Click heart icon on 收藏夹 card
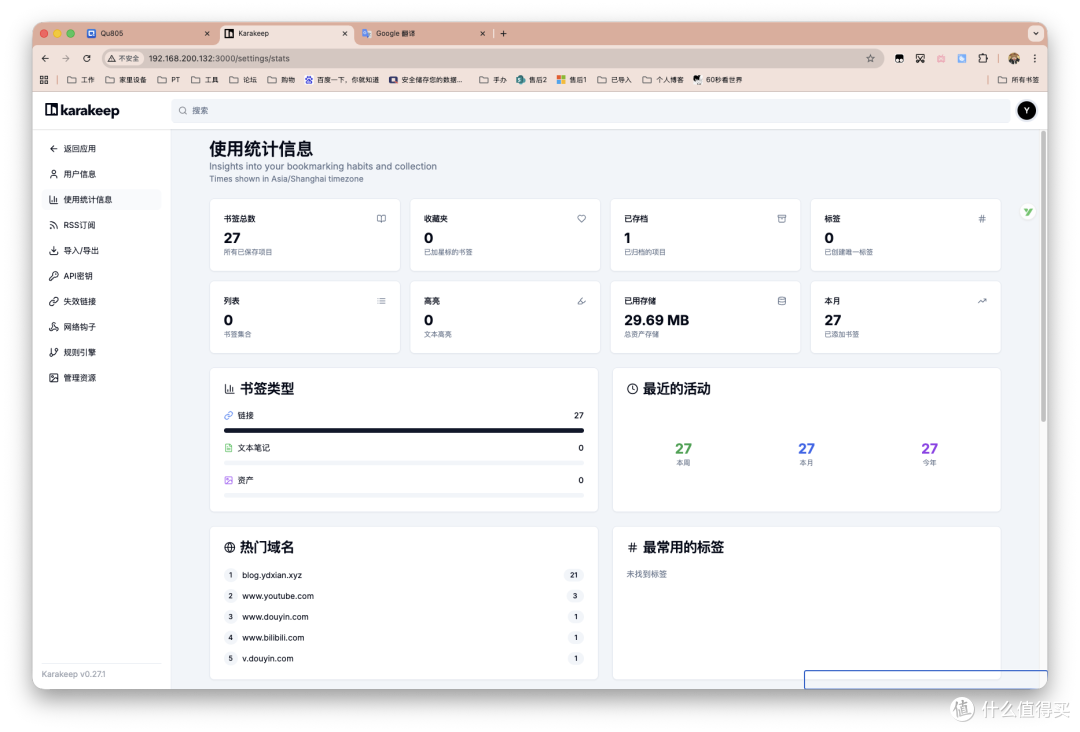The height and width of the screenshot is (732, 1080). (581, 219)
